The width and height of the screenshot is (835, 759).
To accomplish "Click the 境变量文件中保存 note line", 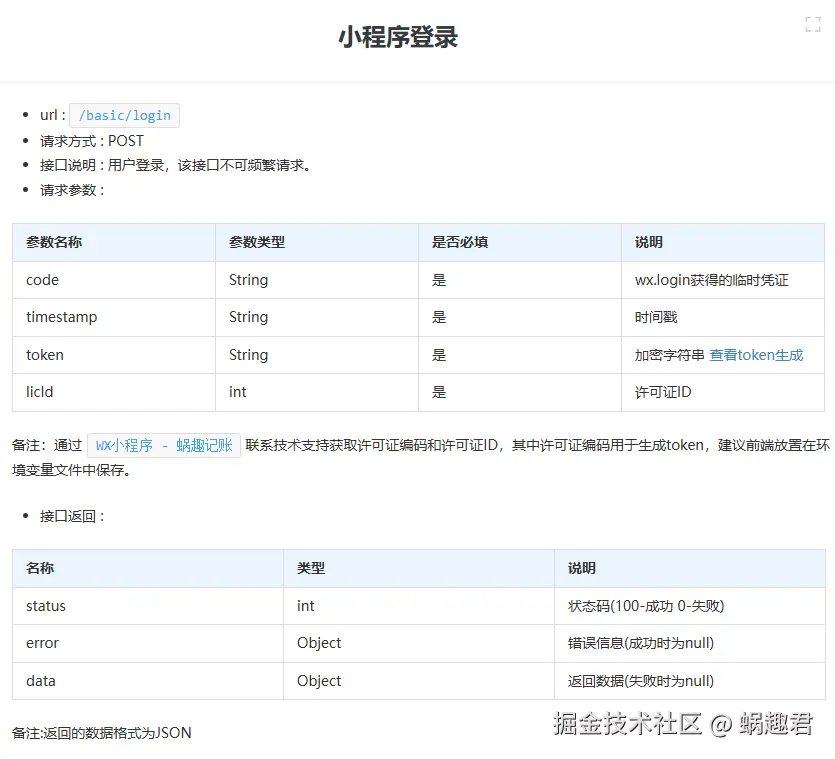I will [71, 470].
